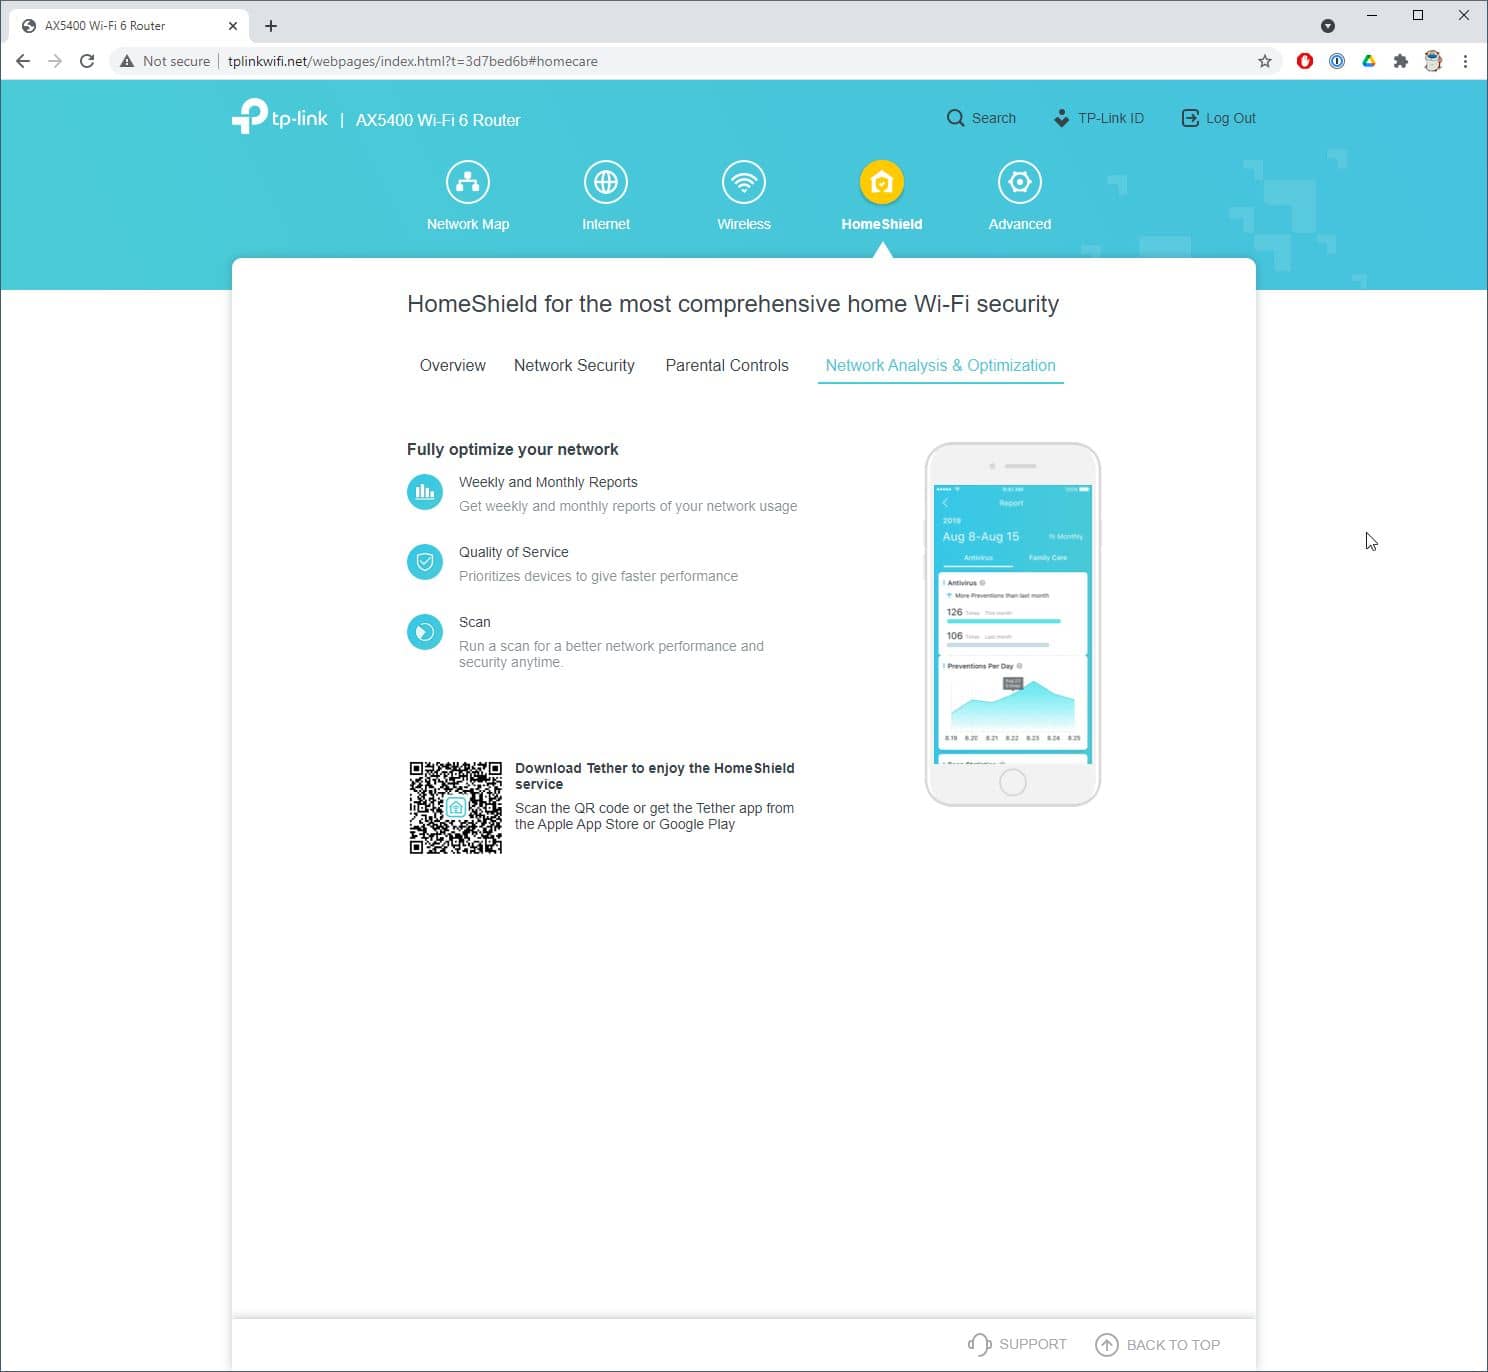1488x1372 pixels.
Task: Open the TP-Link ID account link
Action: tap(1098, 118)
